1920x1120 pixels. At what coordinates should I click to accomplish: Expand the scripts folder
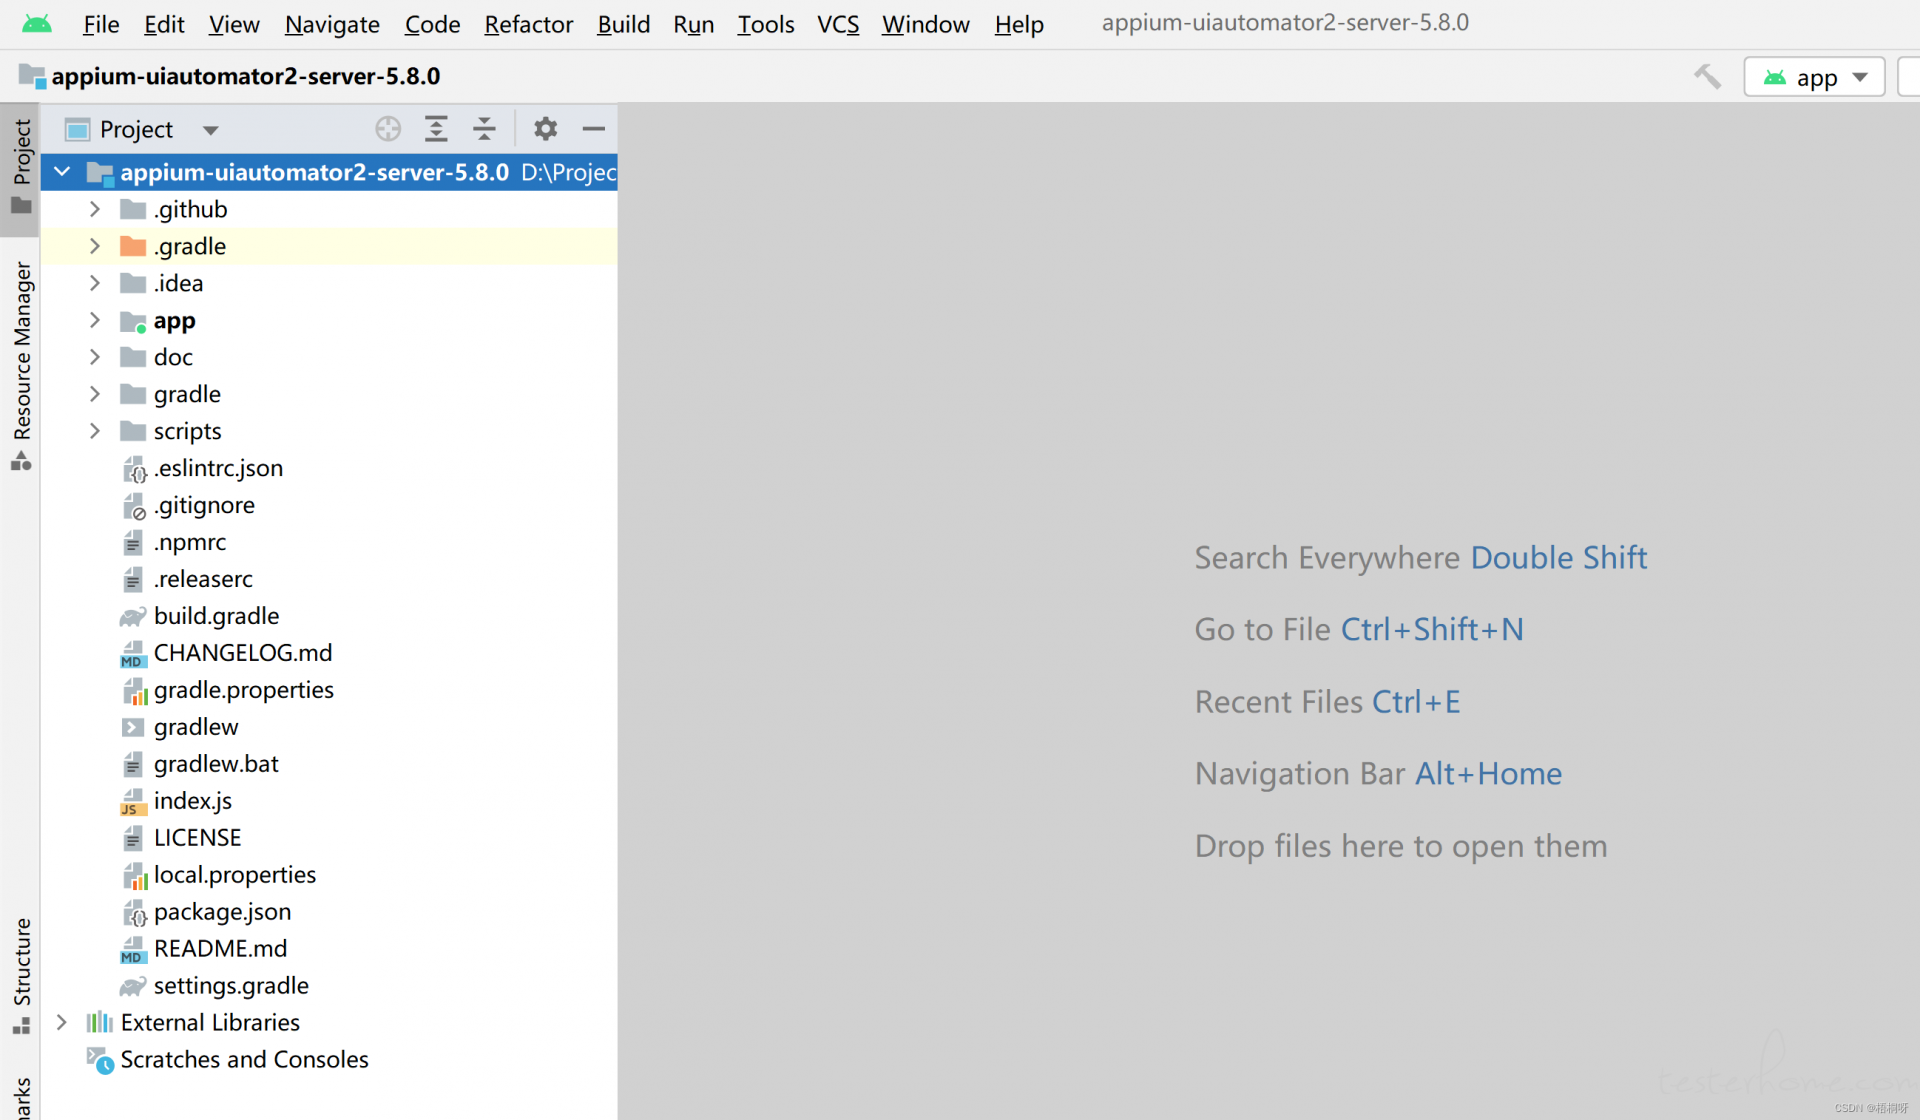[95, 431]
